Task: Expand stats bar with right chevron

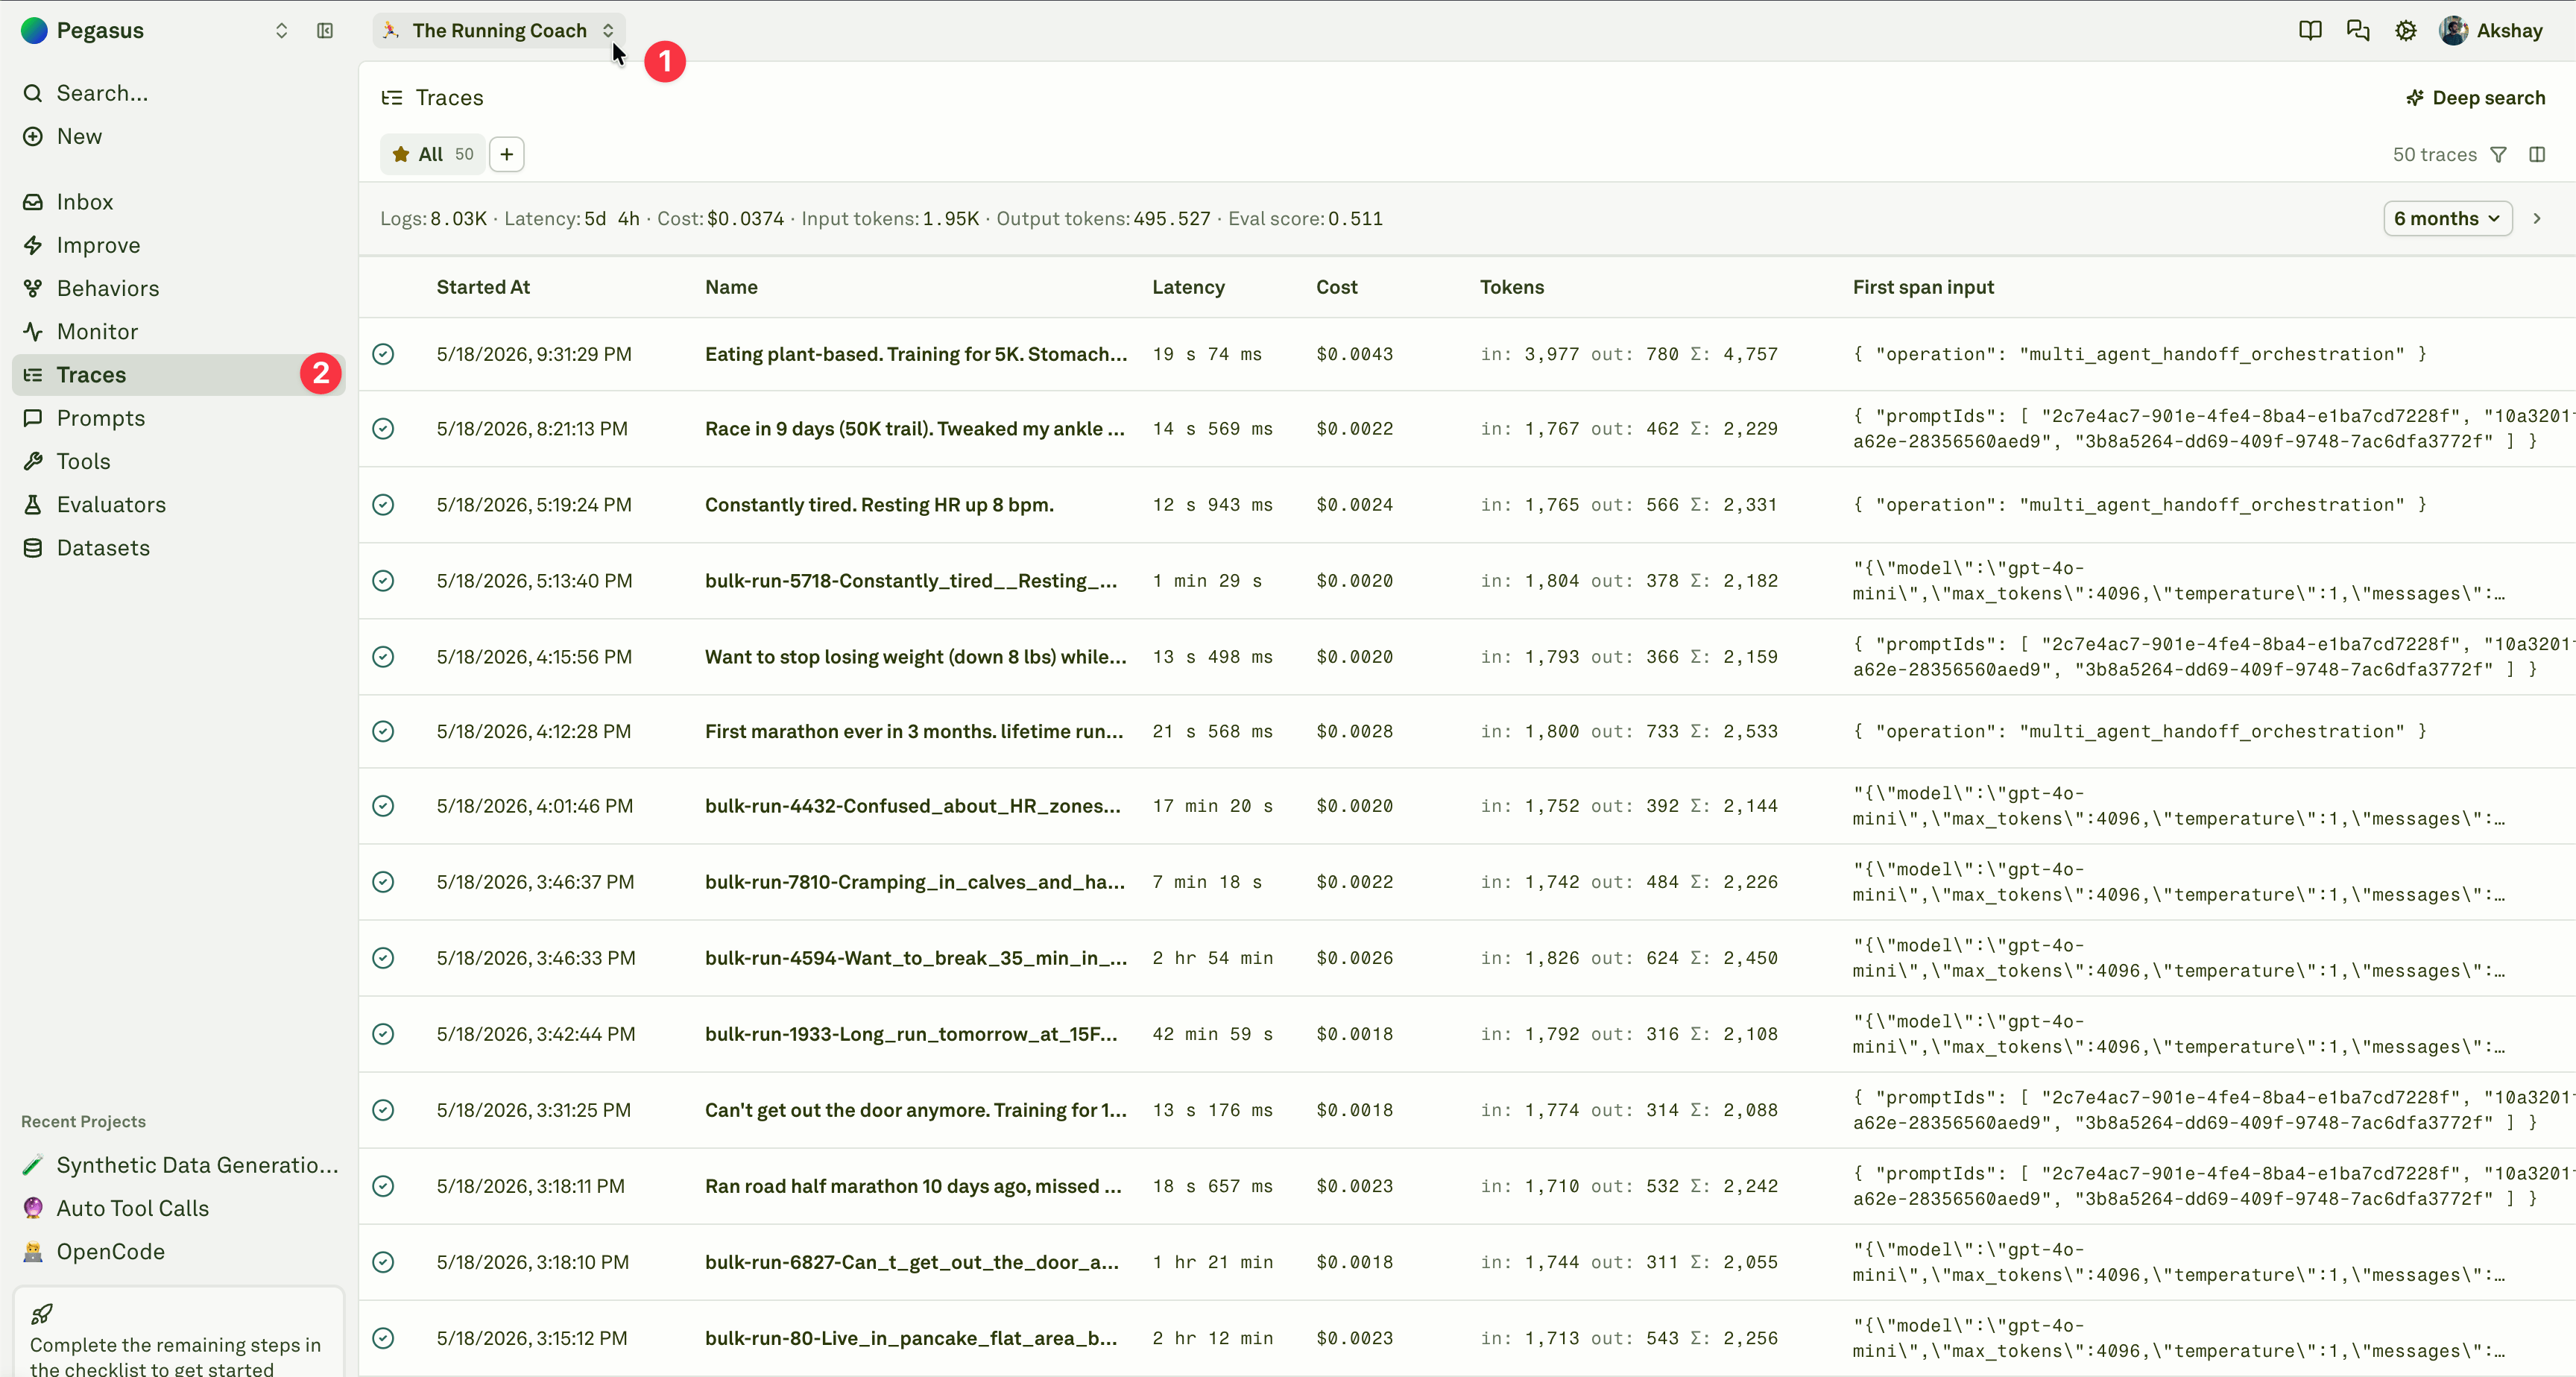Action: tap(2537, 219)
